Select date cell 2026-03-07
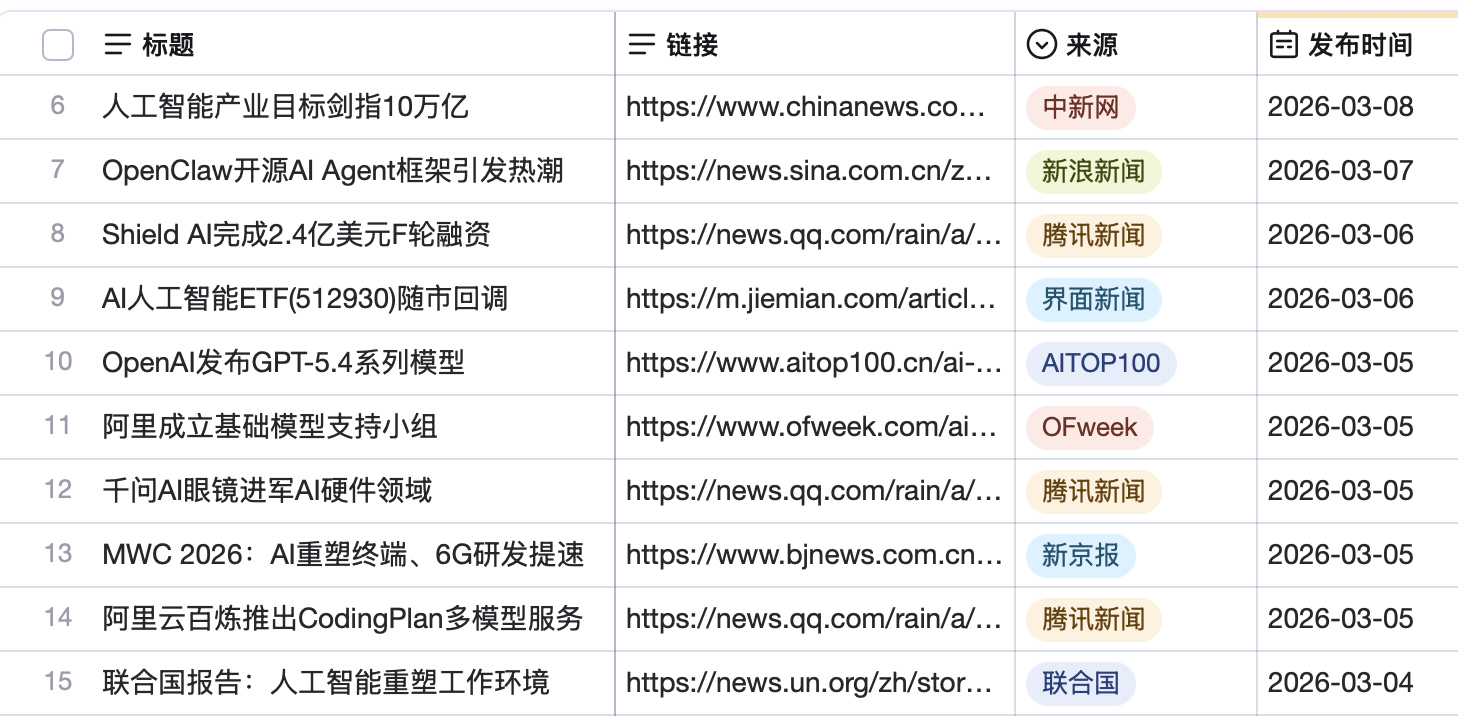1458x716 pixels. (x=1341, y=170)
